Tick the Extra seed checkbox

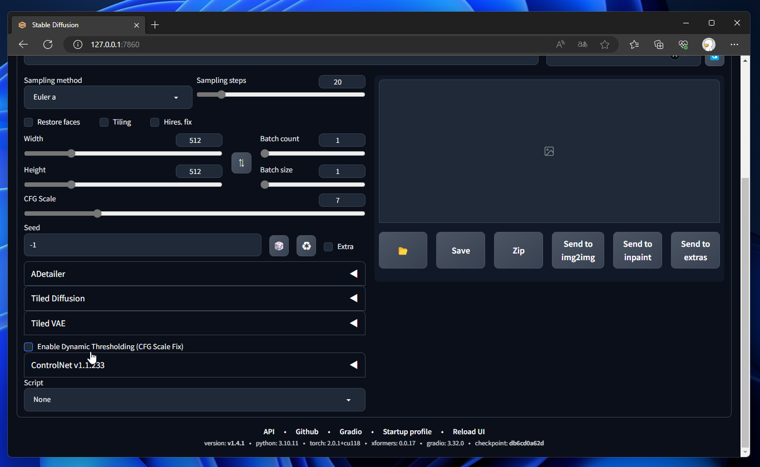328,246
